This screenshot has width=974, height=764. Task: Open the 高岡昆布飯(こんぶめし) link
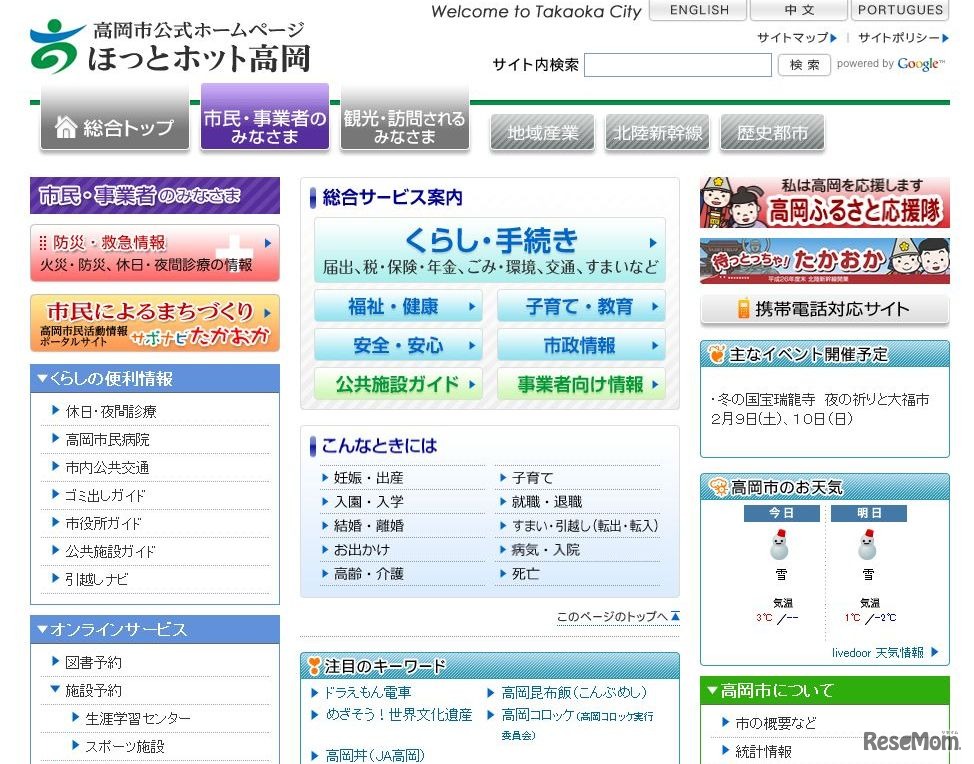[574, 692]
